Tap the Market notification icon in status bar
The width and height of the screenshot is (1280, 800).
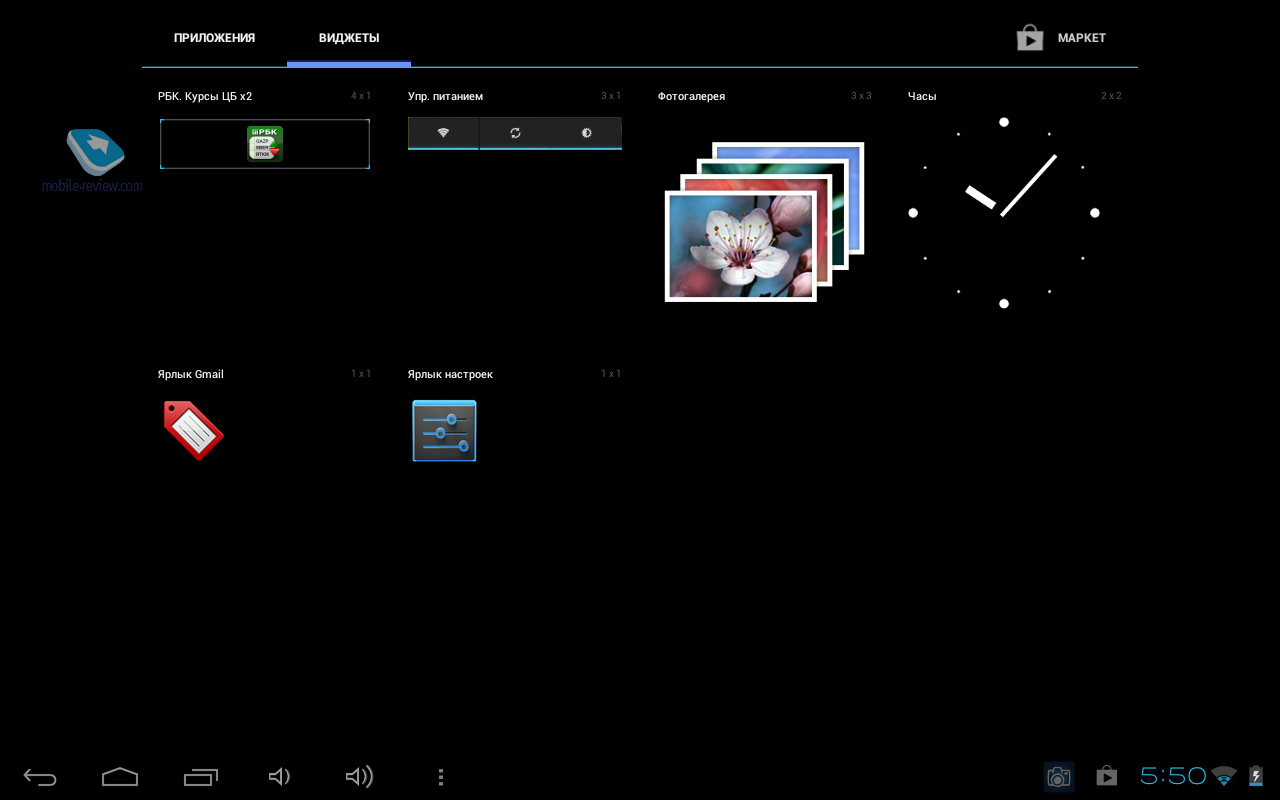pyautogui.click(x=1106, y=776)
